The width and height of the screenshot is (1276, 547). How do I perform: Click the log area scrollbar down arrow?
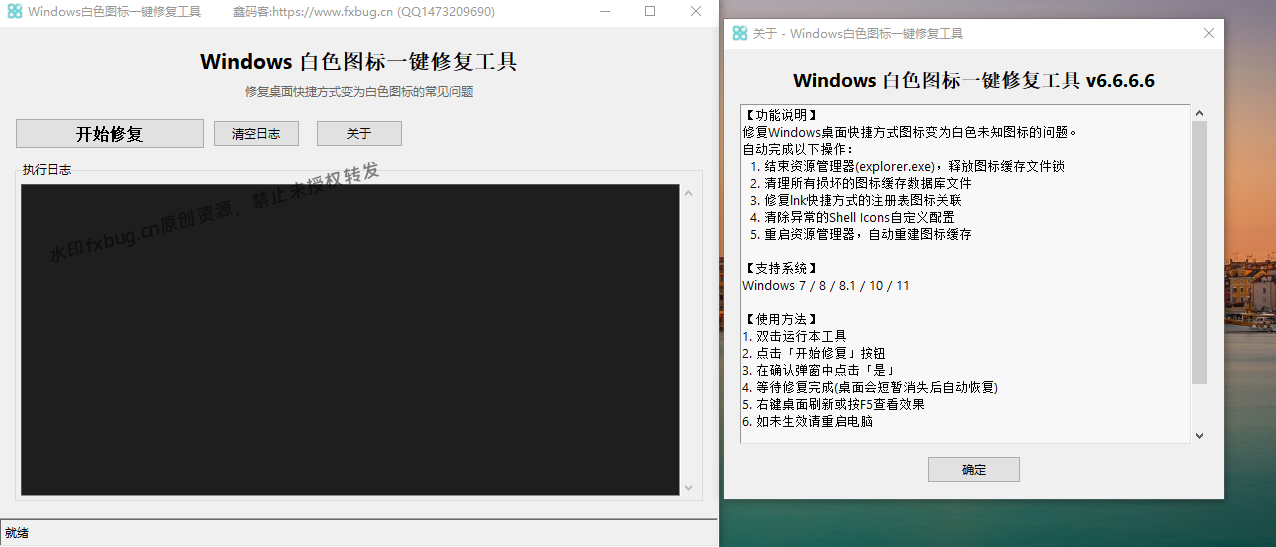(688, 487)
